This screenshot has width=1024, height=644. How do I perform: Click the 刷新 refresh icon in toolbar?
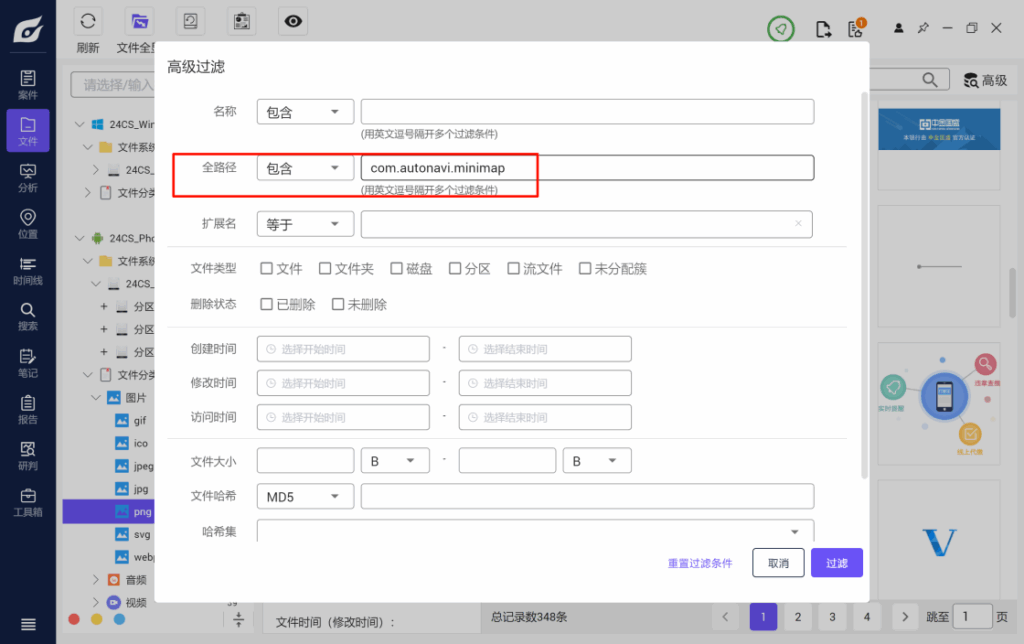tap(88, 20)
